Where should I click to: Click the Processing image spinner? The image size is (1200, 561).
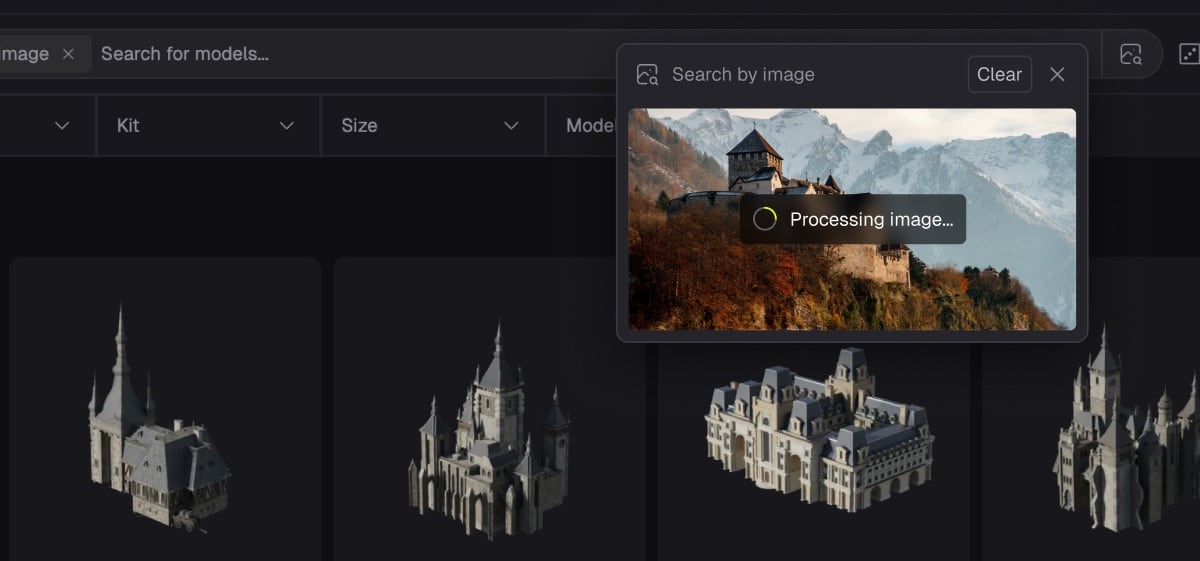[x=765, y=219]
